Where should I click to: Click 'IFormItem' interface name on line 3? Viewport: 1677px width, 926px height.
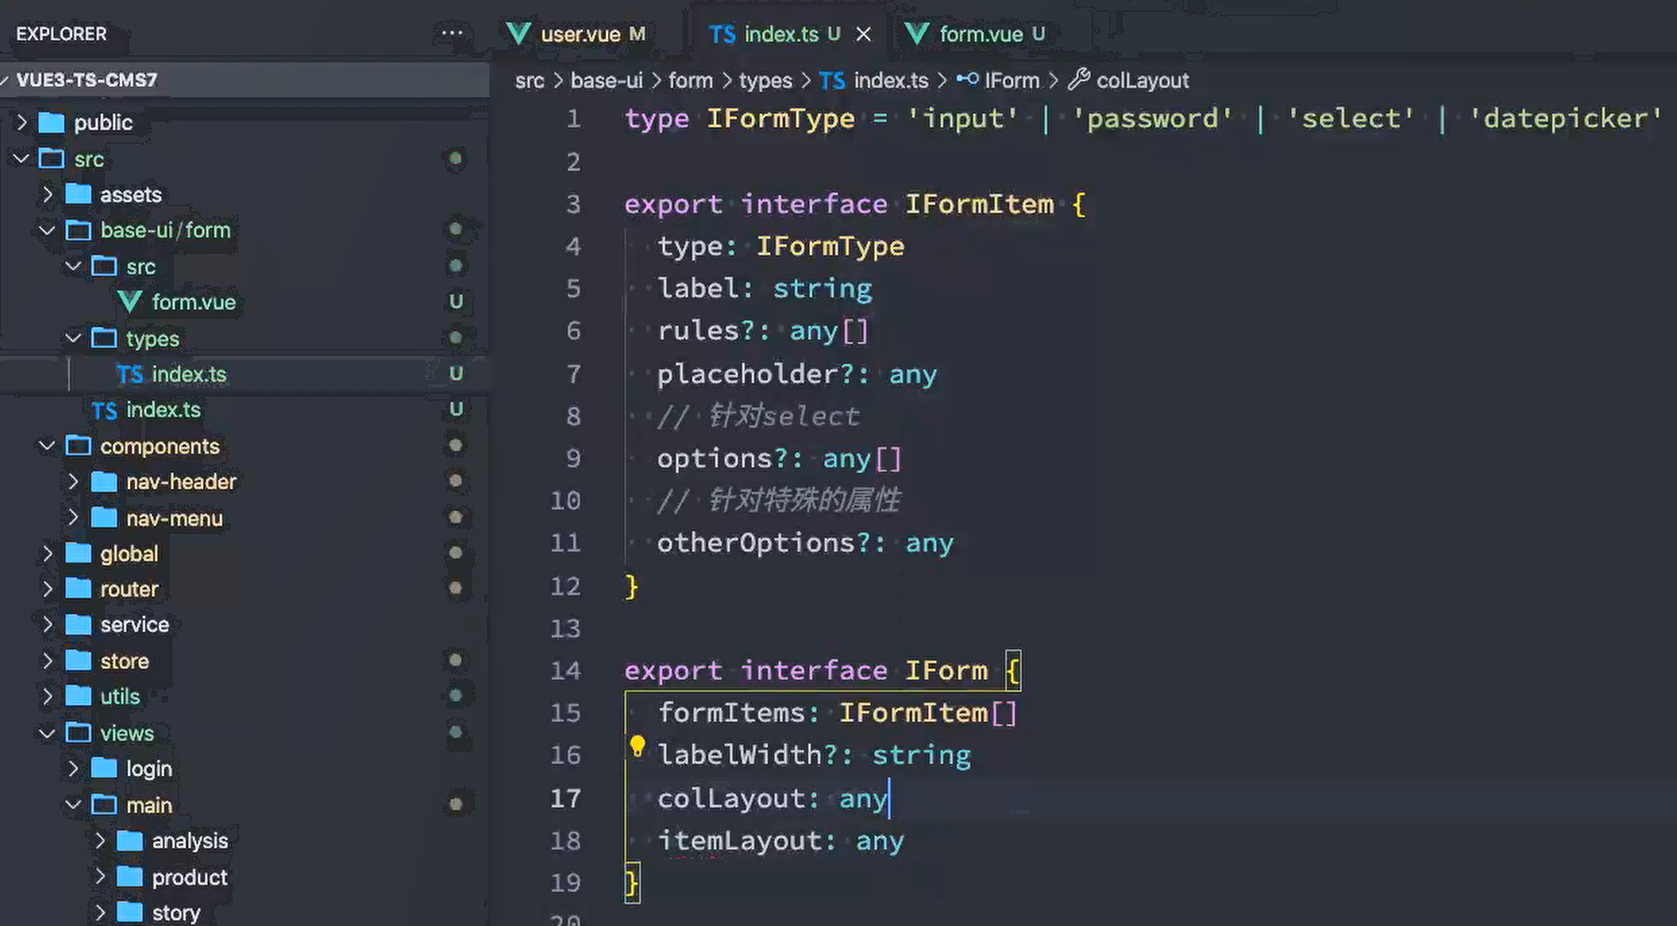pyautogui.click(x=979, y=204)
